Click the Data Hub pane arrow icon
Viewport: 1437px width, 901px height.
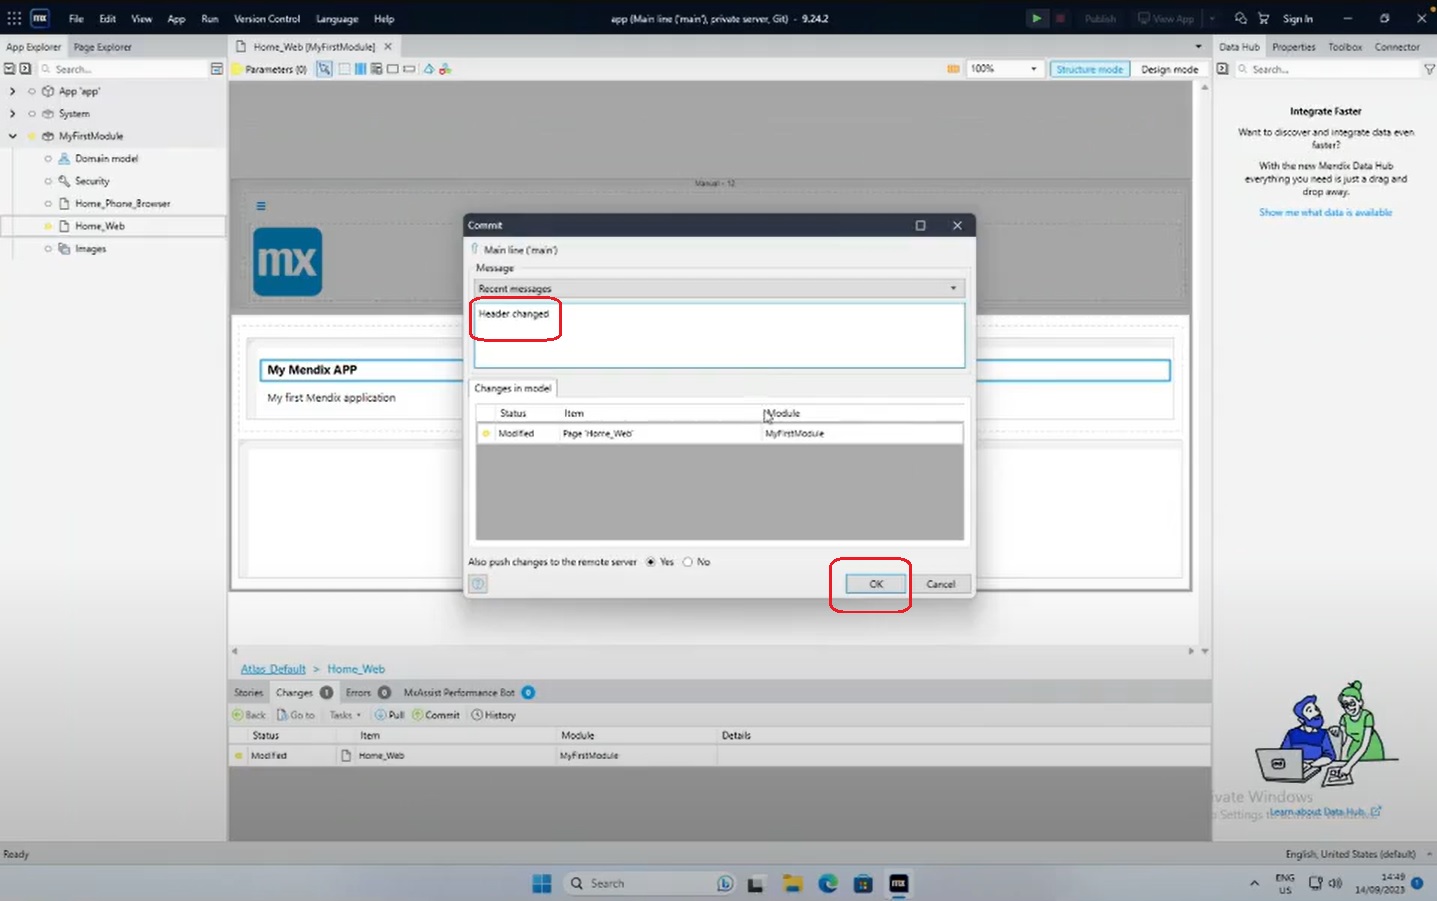1222,69
